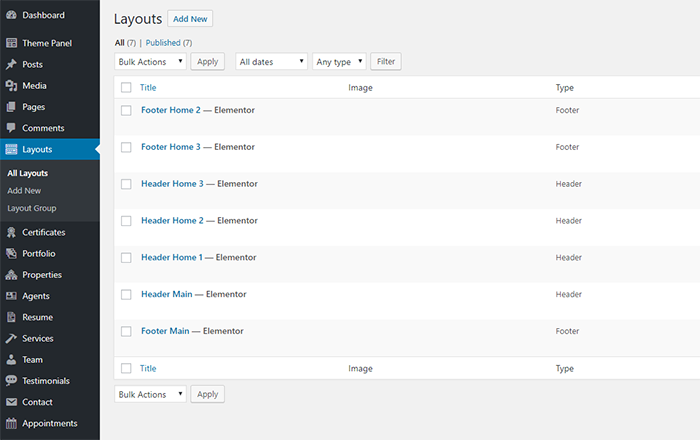
Task: Open the bottom Bulk Actions dropdown
Action: click(x=150, y=394)
